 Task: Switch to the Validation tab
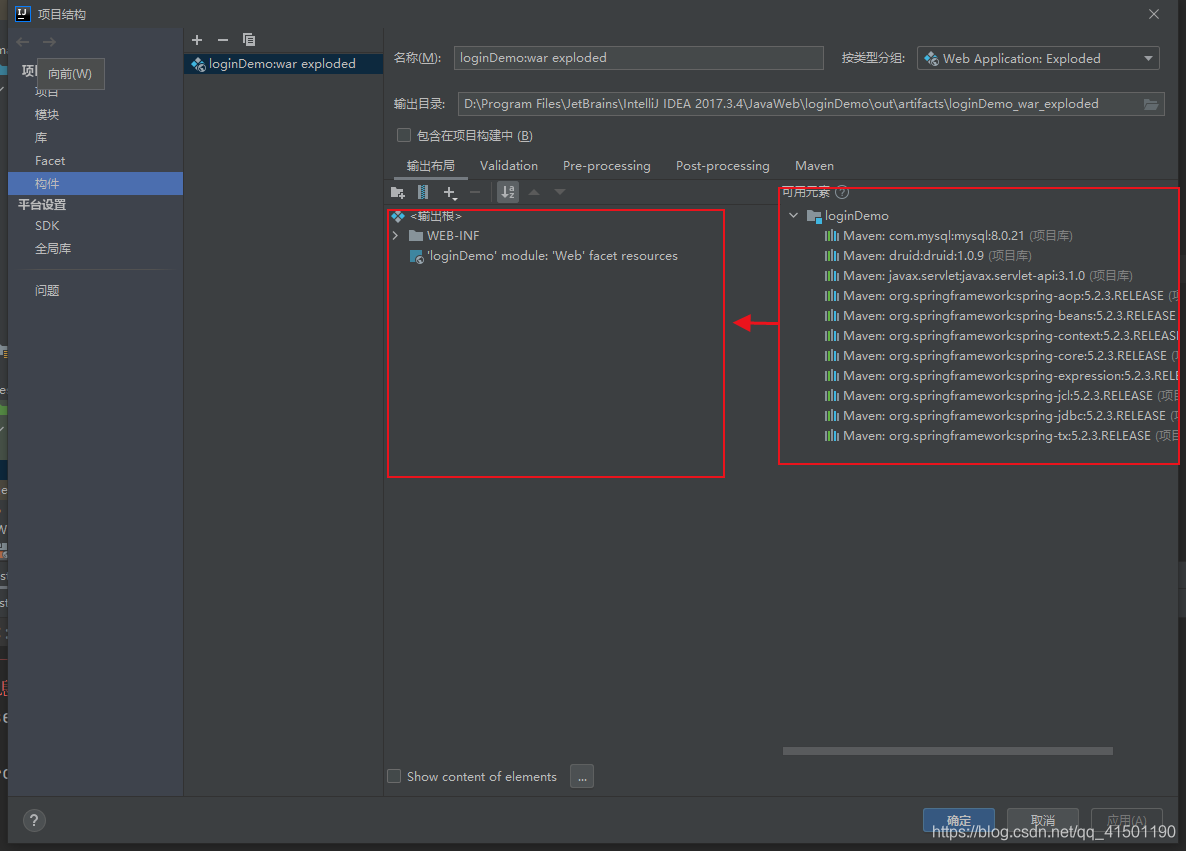click(509, 166)
